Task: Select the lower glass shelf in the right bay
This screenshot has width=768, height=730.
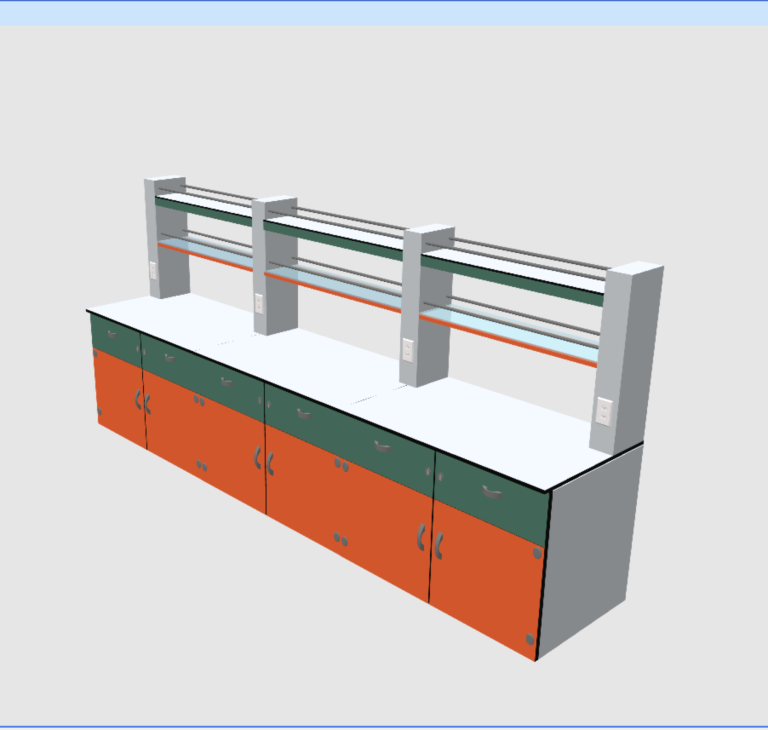Action: coord(508,334)
